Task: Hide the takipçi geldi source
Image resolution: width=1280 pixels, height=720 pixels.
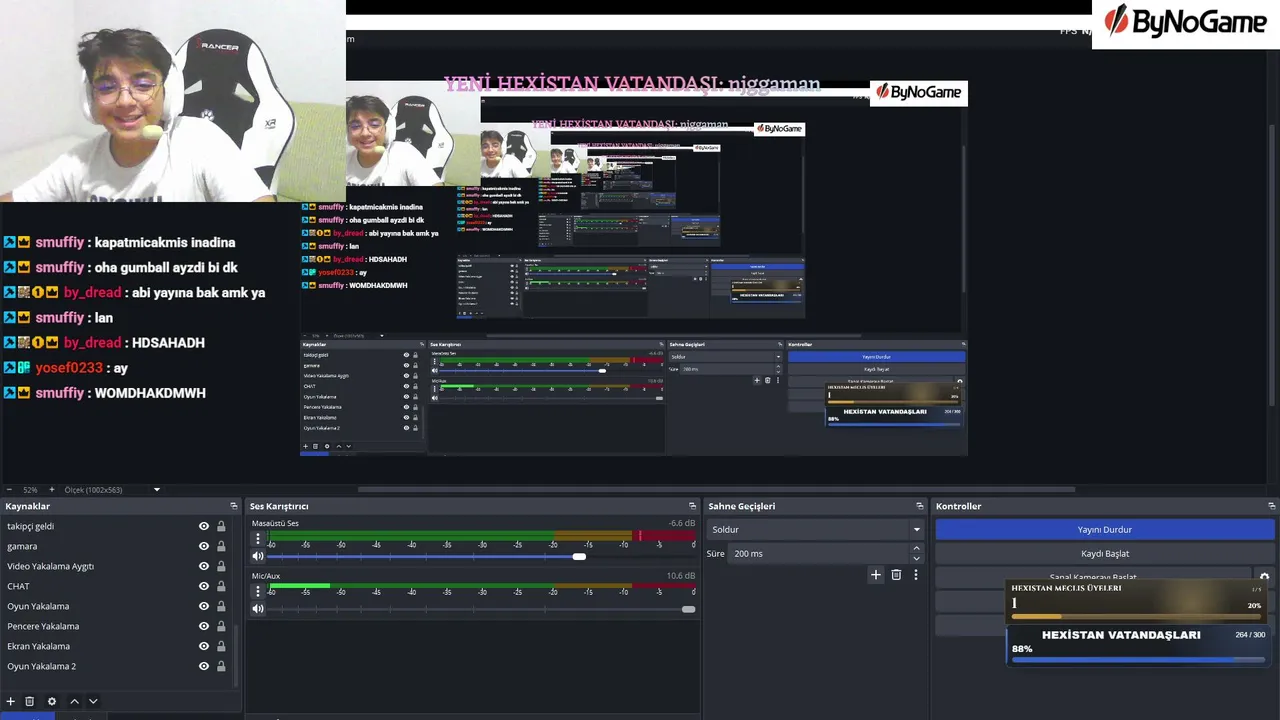Action: pos(204,526)
